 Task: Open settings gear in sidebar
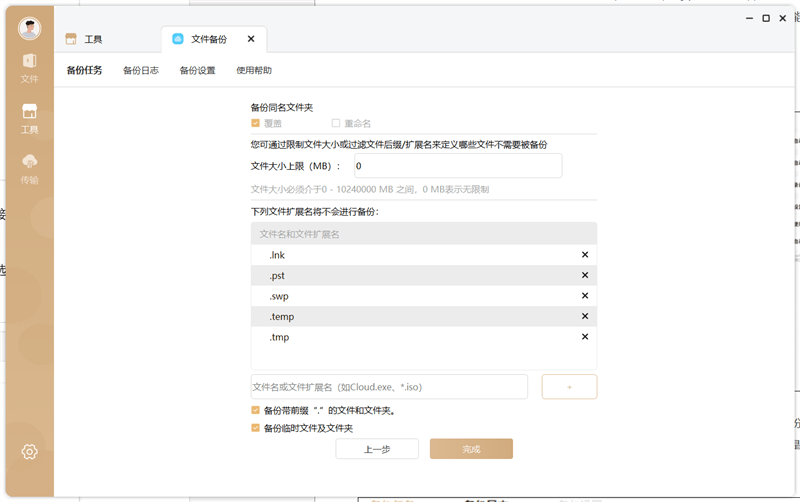point(29,451)
